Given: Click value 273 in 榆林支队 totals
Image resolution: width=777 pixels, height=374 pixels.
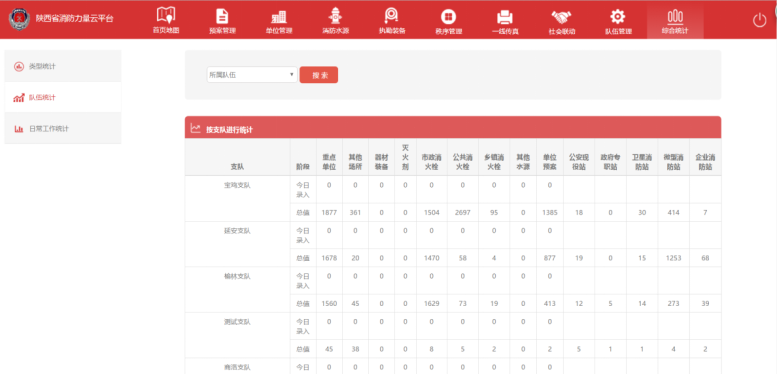Looking at the screenshot, I should point(673,304).
